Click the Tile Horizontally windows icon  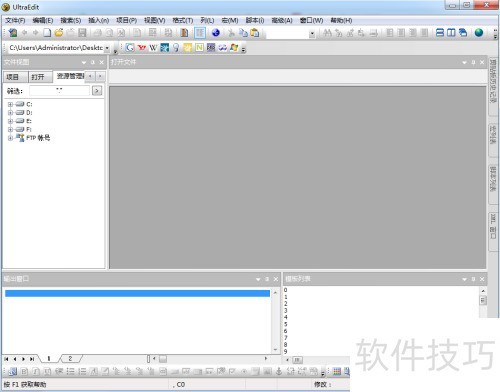440,33
